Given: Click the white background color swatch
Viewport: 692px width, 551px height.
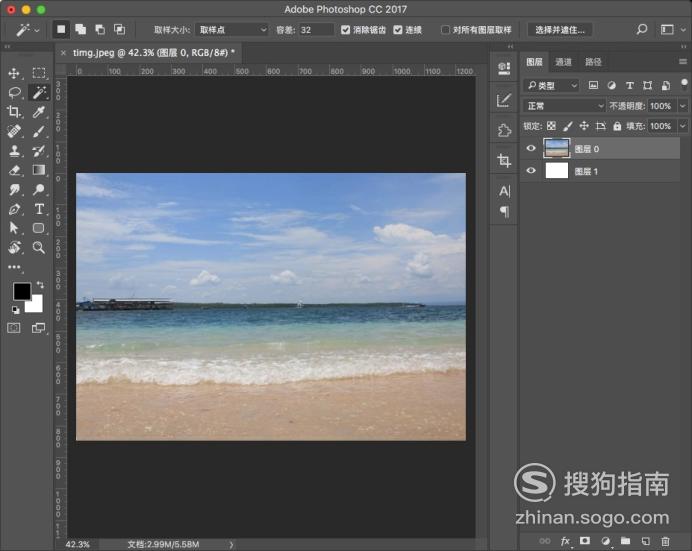Looking at the screenshot, I should click(x=35, y=304).
